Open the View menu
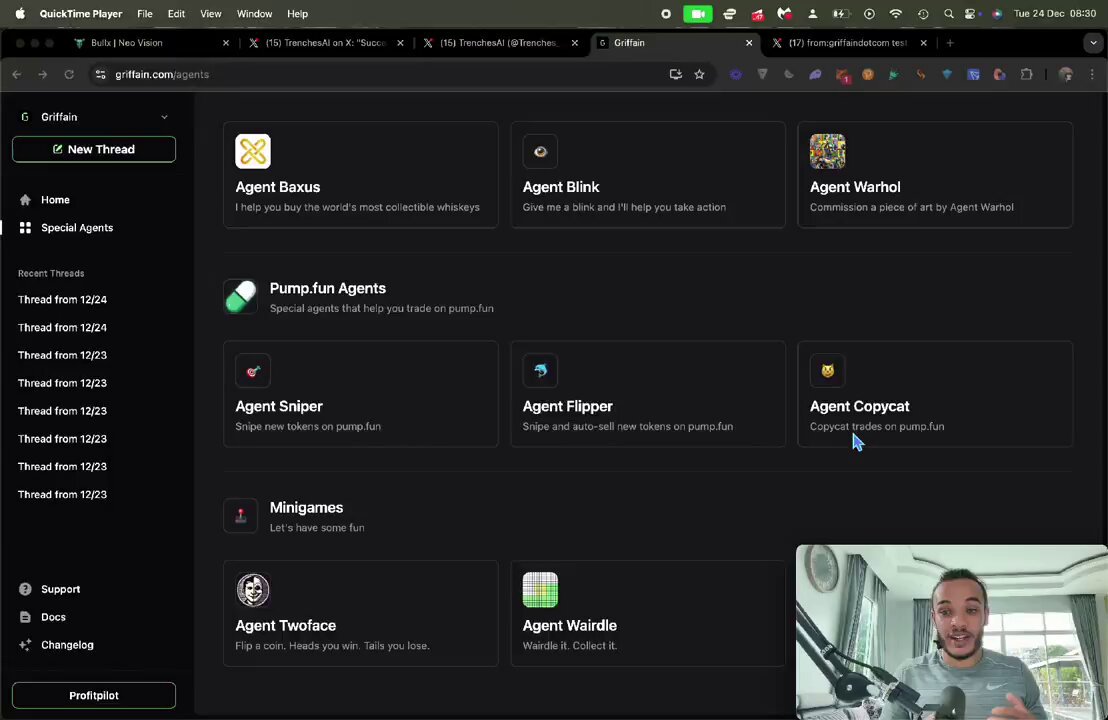 [x=211, y=13]
